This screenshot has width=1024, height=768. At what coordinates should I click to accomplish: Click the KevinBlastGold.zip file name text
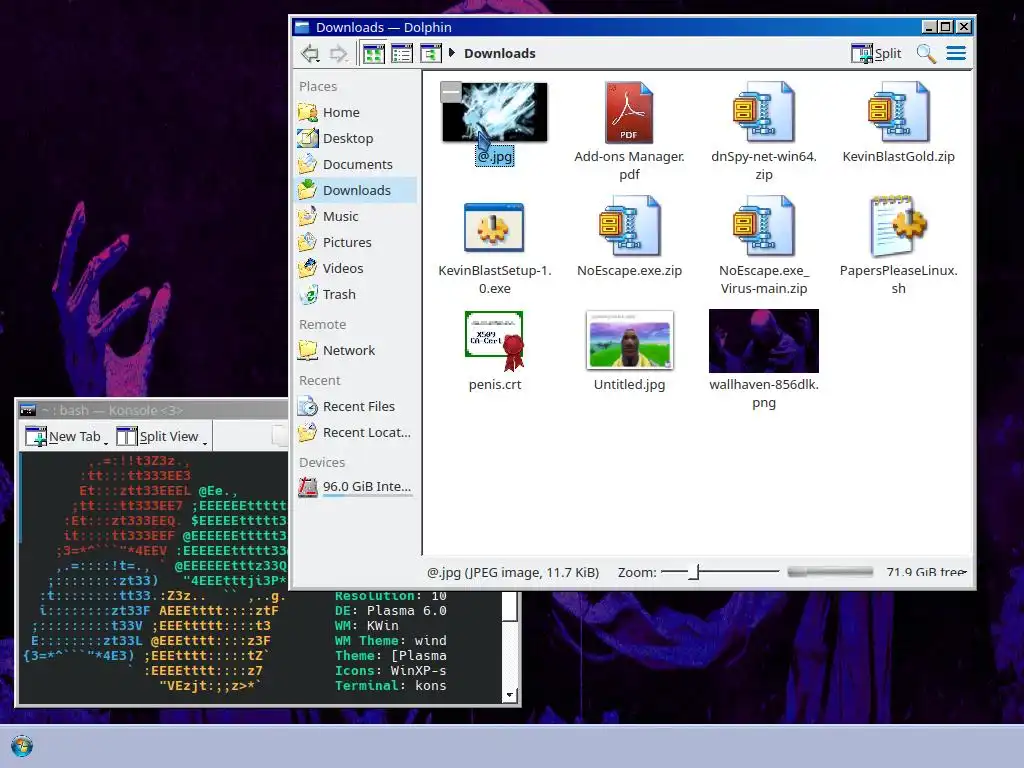click(x=899, y=156)
